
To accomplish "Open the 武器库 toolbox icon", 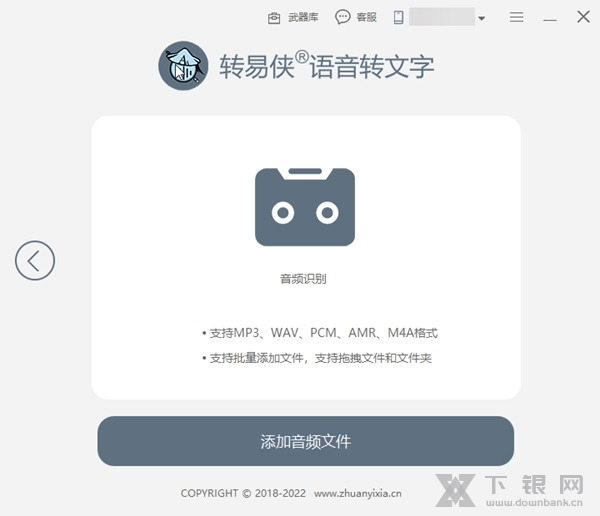I will [x=274, y=18].
